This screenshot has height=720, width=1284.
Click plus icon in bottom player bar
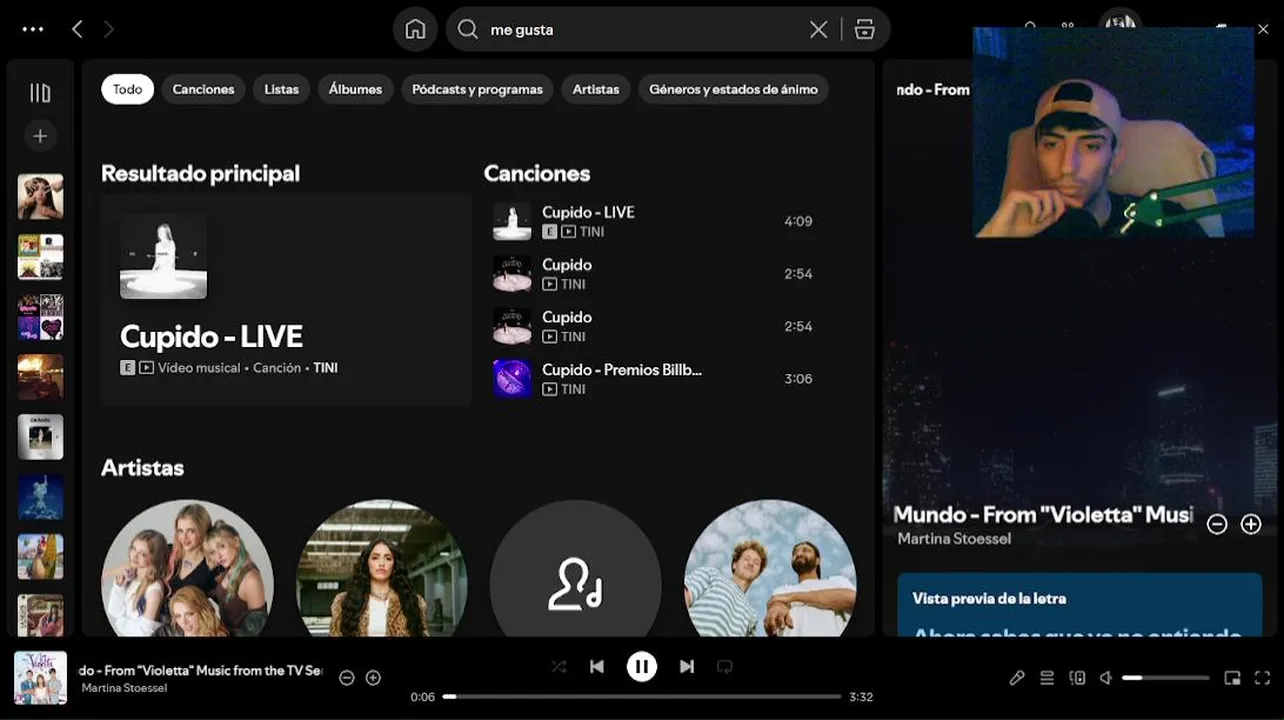(373, 678)
